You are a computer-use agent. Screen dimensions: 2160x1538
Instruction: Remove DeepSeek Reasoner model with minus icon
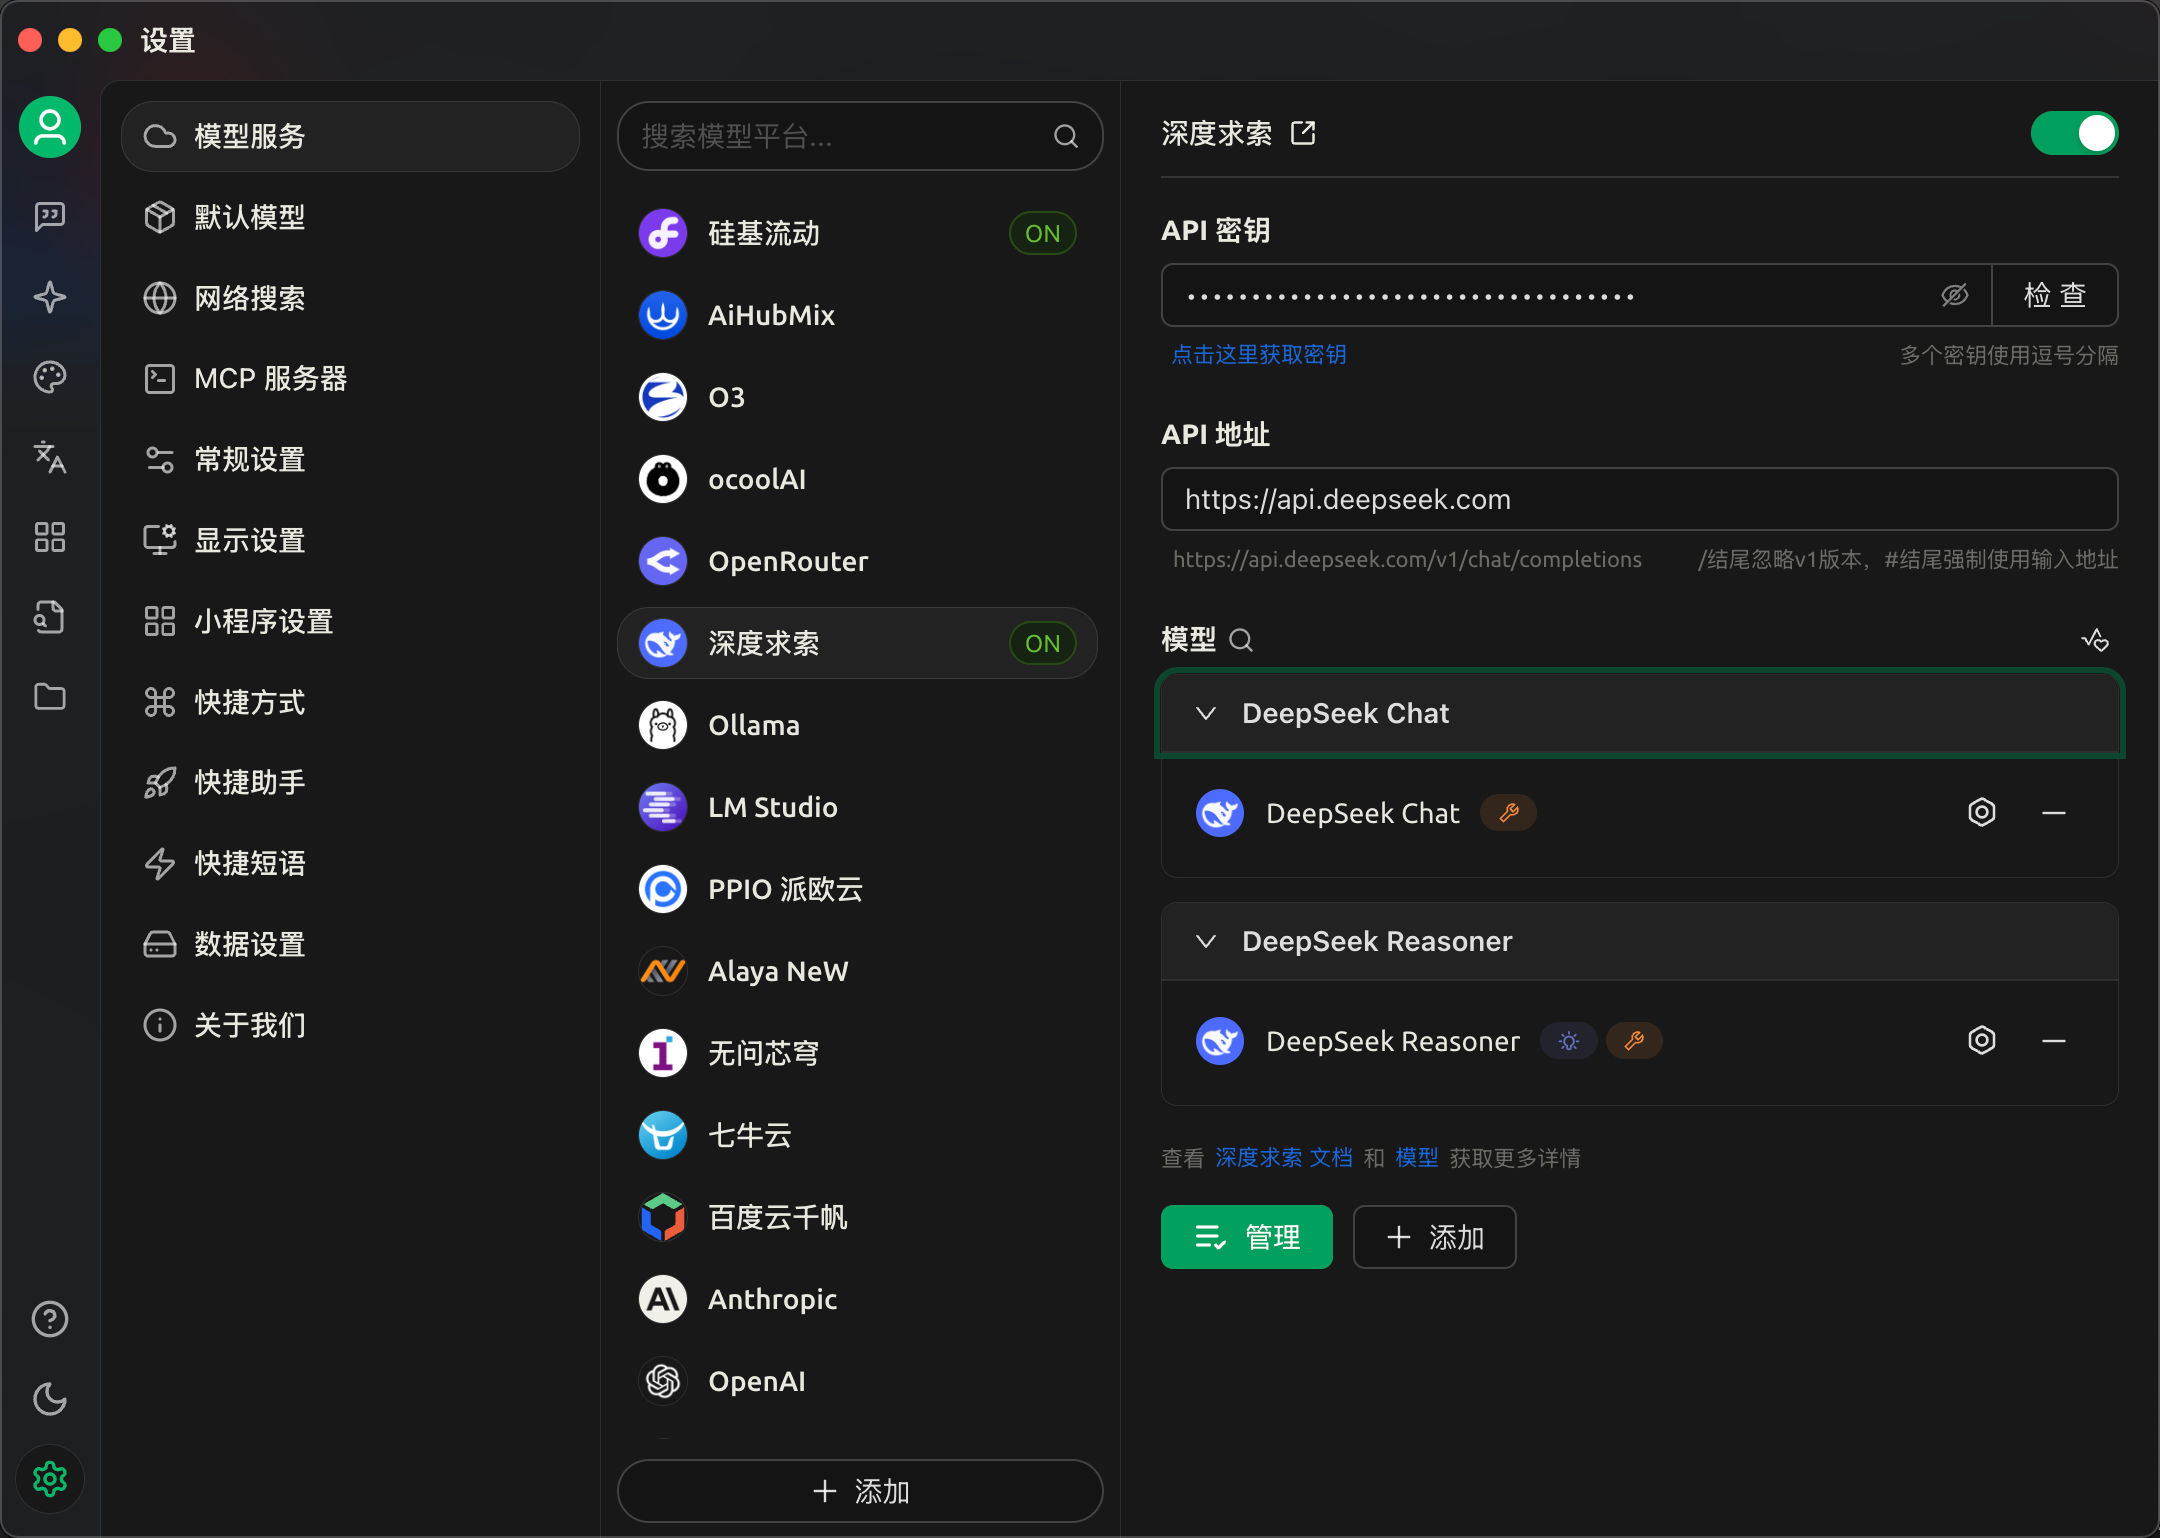click(2054, 1041)
